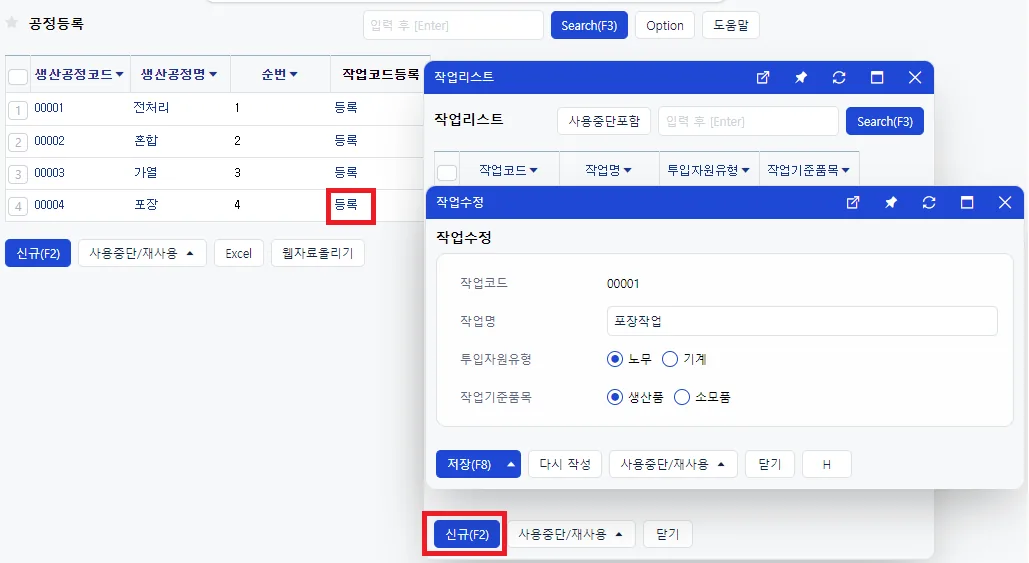The width and height of the screenshot is (1029, 563).
Task: Open 작업명 column dropdown in 작업리스트
Action: click(627, 170)
